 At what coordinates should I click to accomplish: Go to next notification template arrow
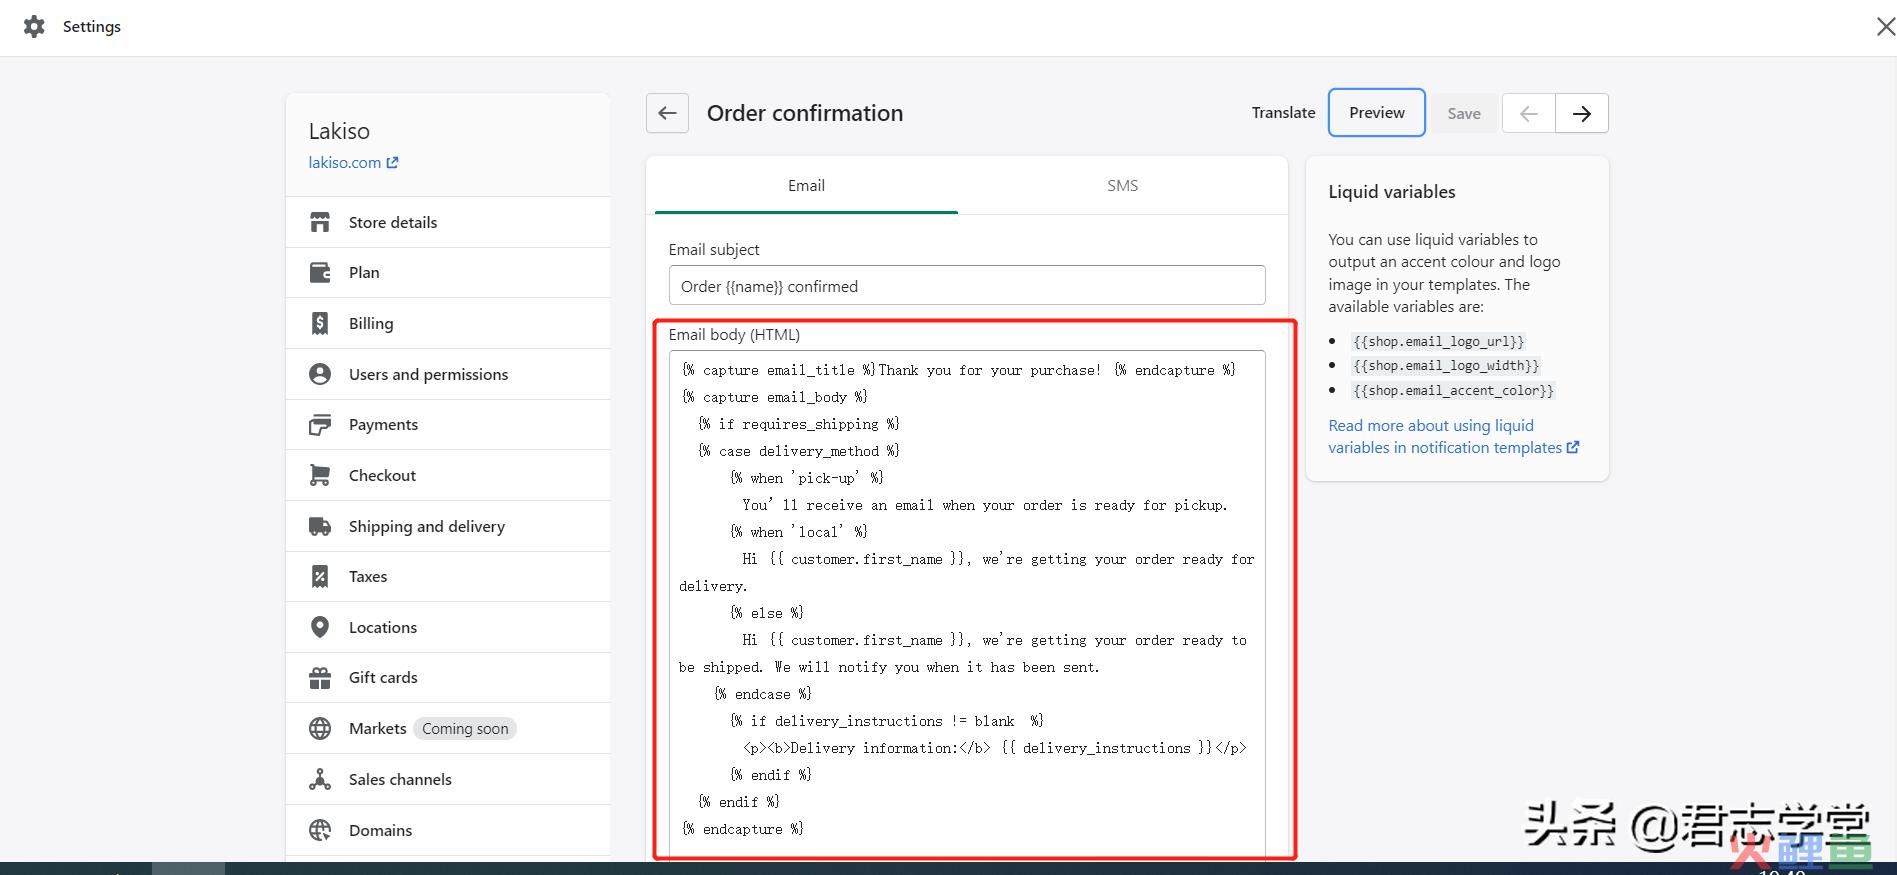pos(1582,114)
